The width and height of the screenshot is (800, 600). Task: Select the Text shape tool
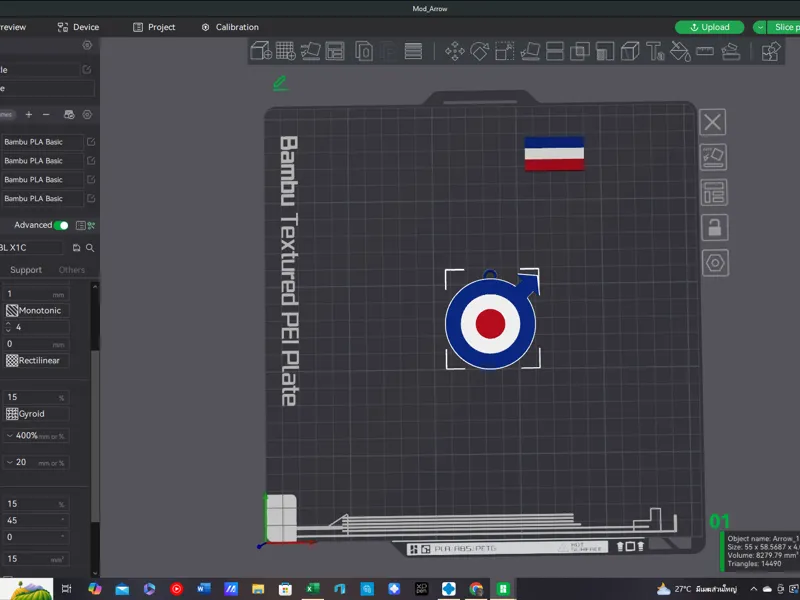(x=655, y=52)
